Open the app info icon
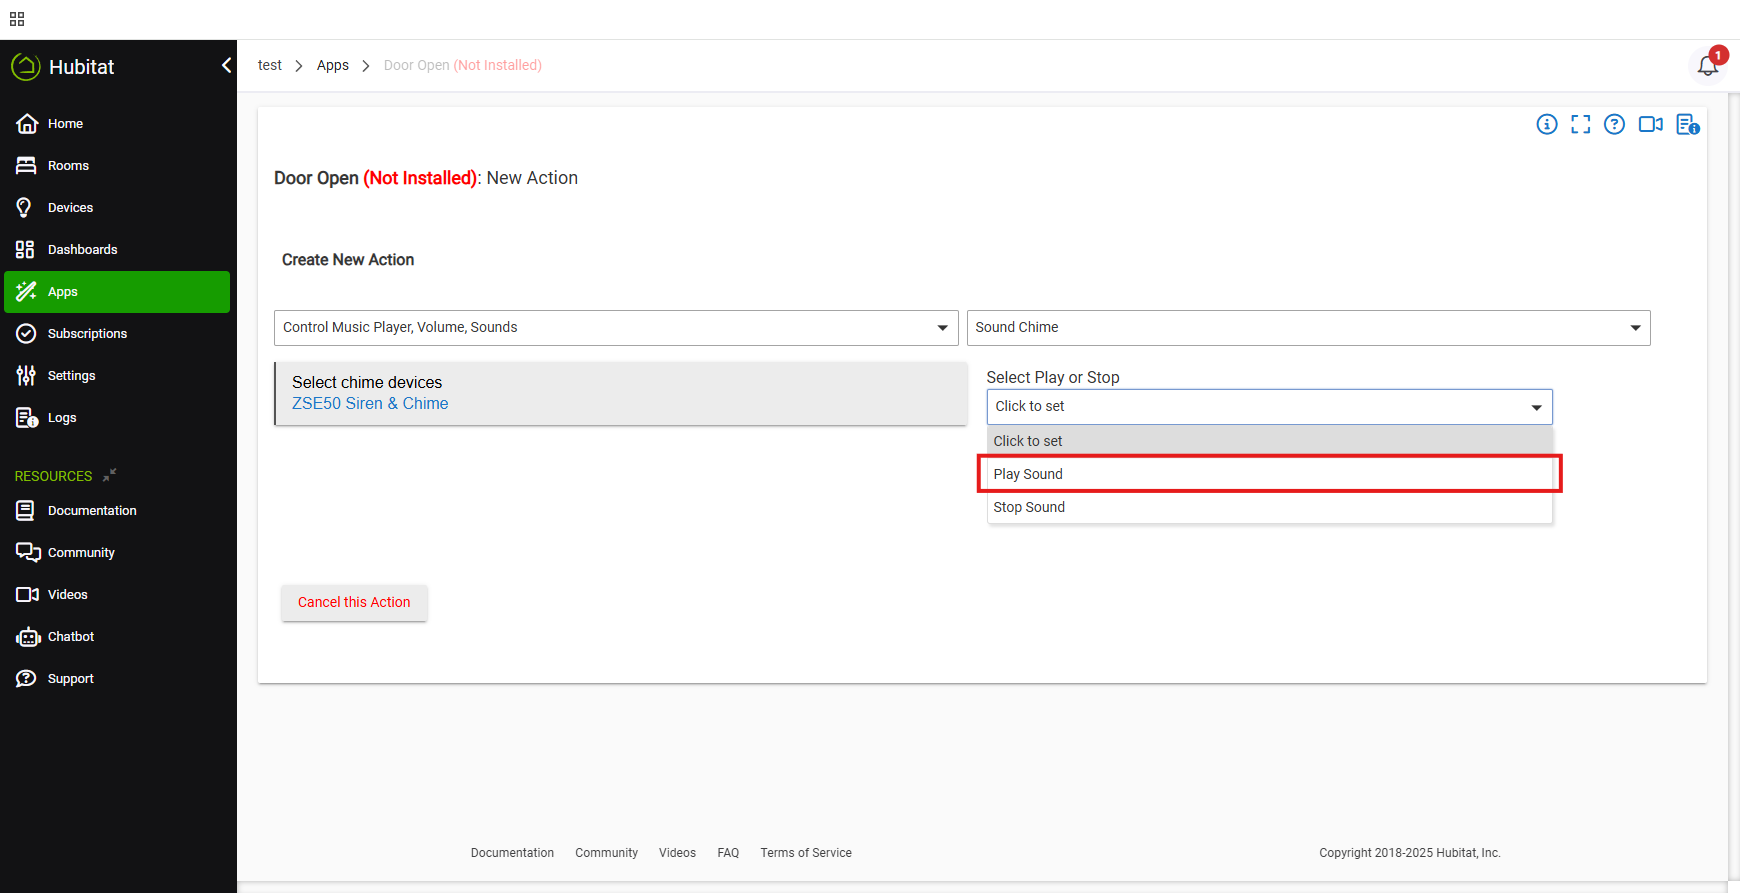The width and height of the screenshot is (1740, 893). [x=1547, y=124]
